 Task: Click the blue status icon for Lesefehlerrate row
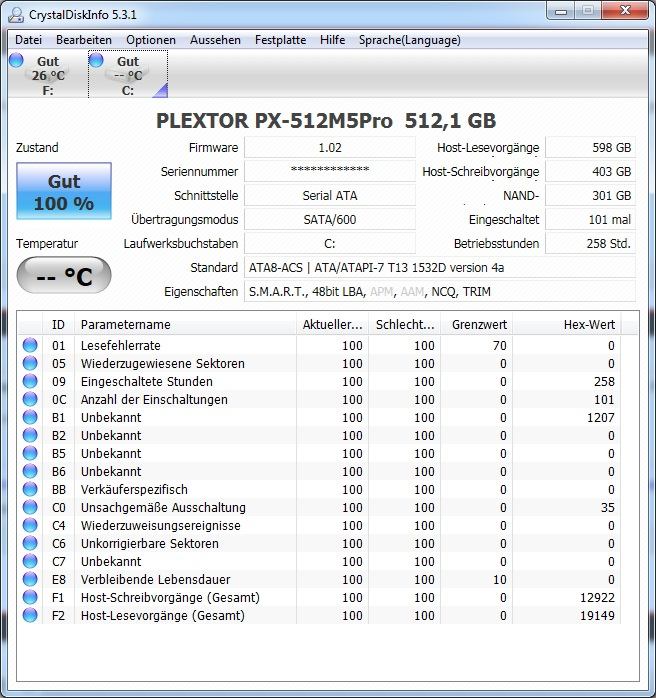point(30,345)
